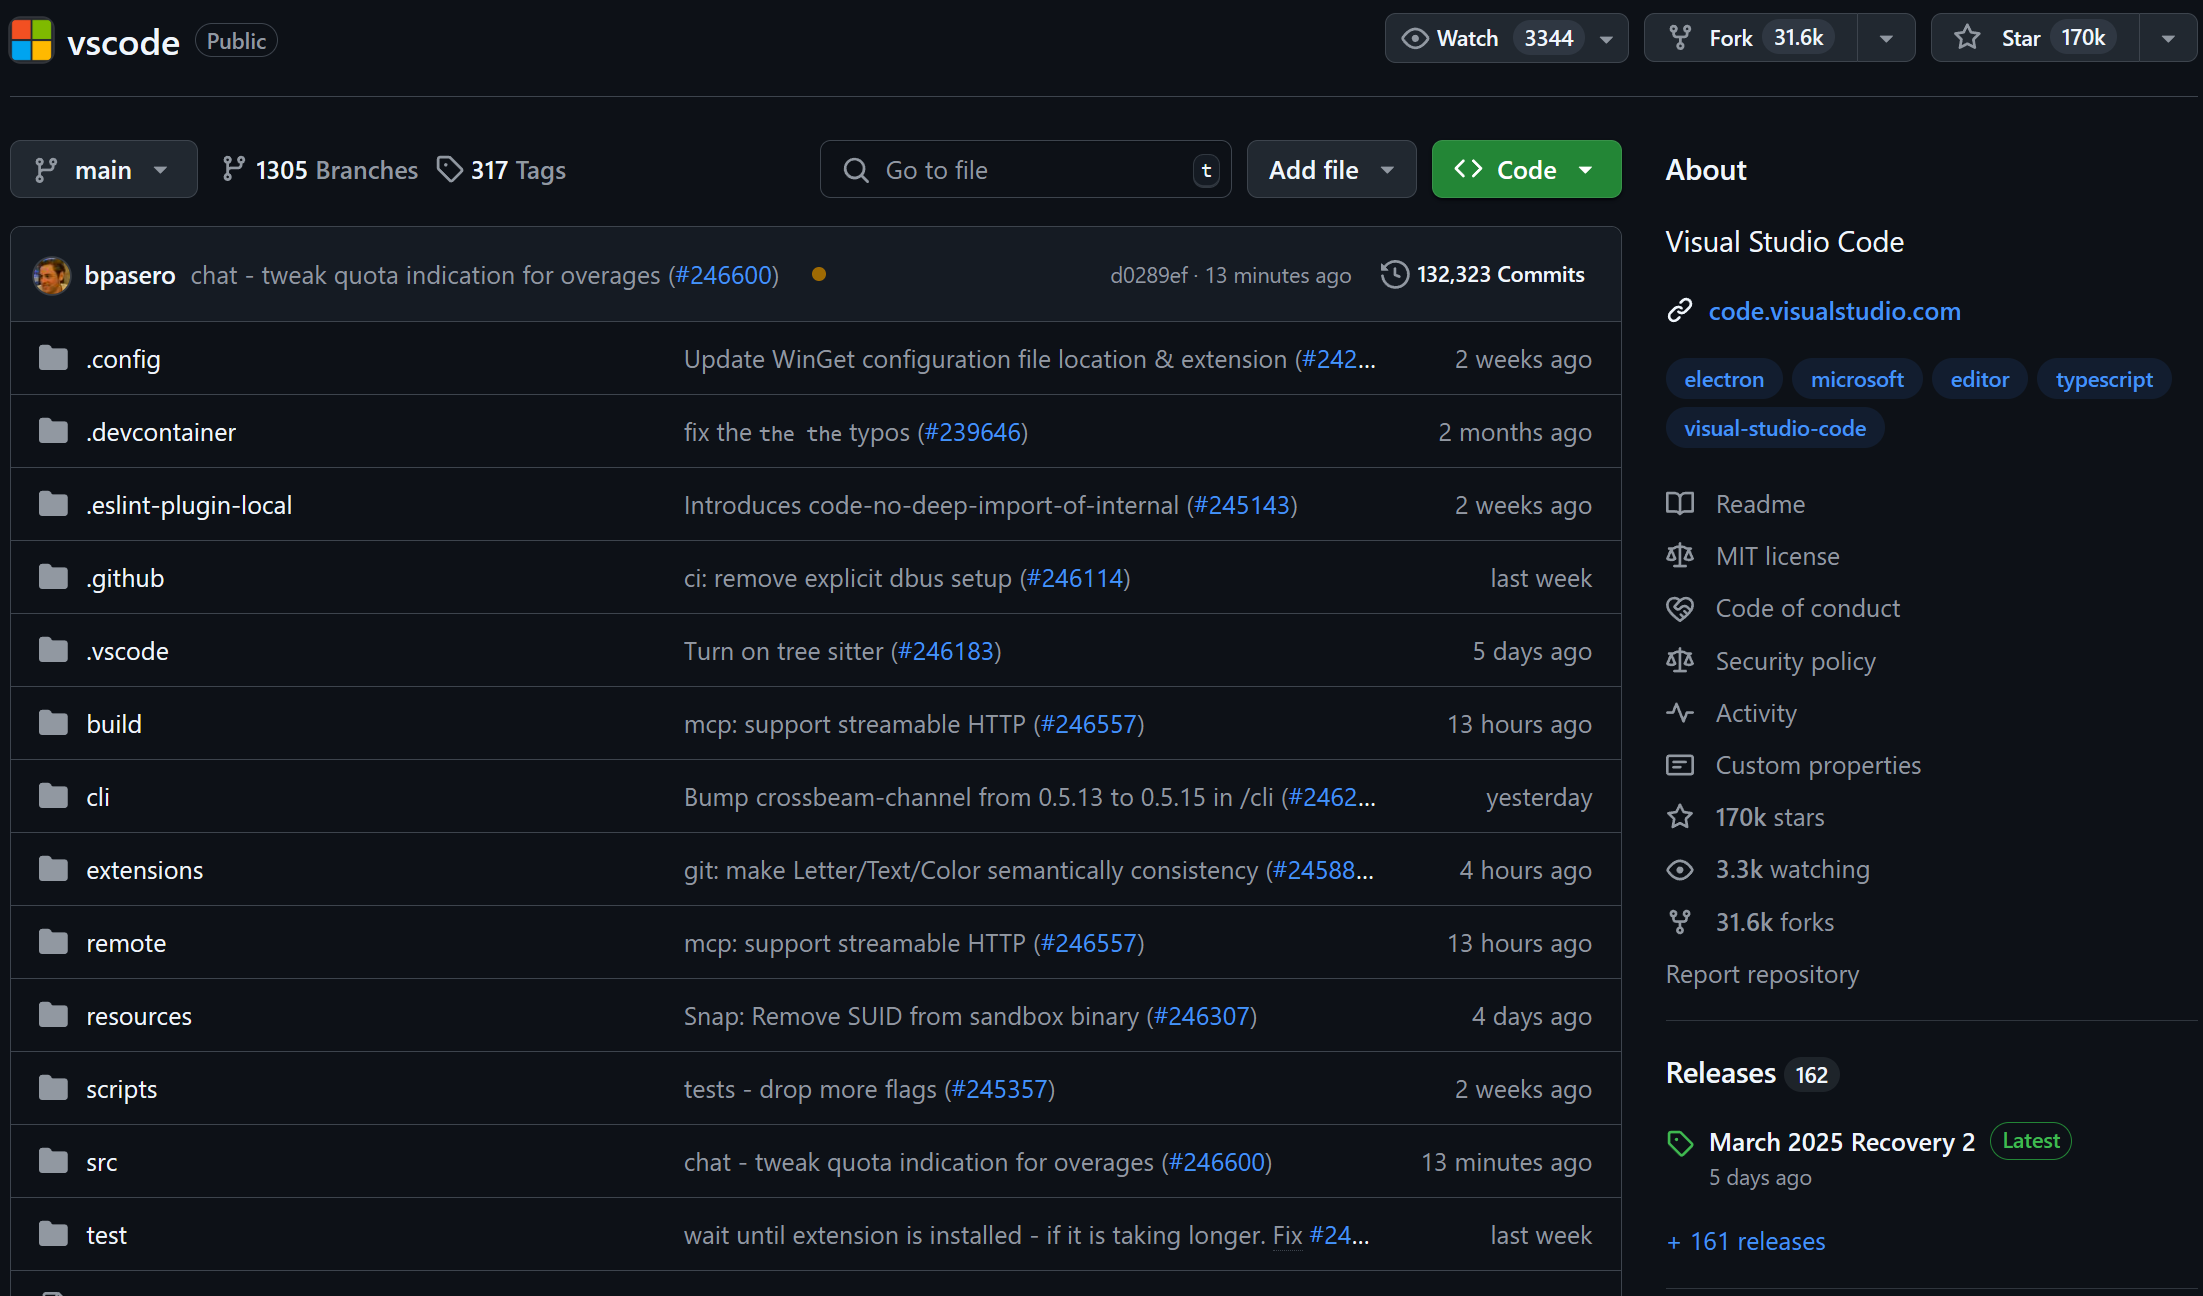
Task: Click the Readme book icon
Action: click(x=1680, y=504)
